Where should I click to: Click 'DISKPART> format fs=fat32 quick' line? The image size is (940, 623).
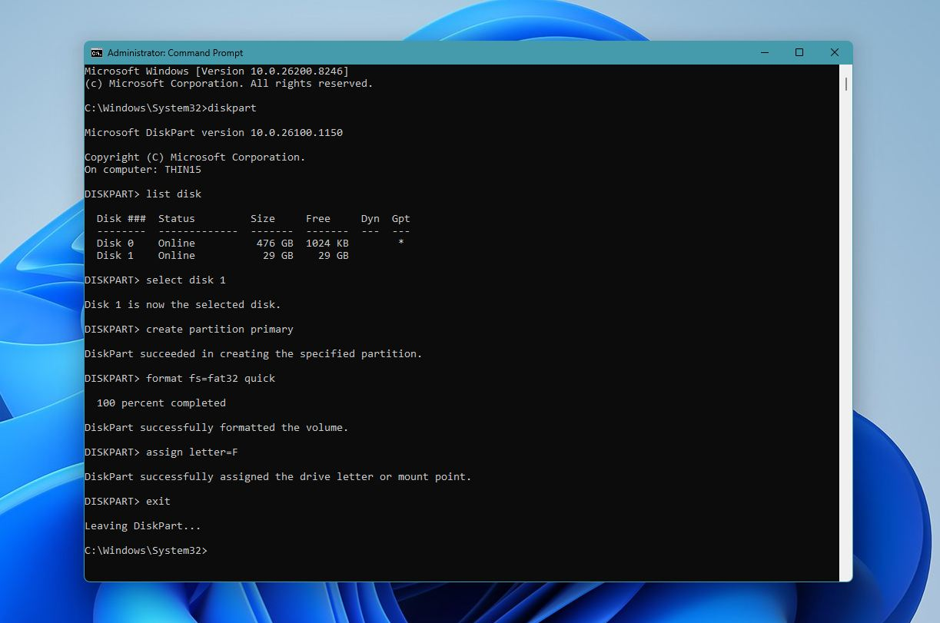pos(180,378)
